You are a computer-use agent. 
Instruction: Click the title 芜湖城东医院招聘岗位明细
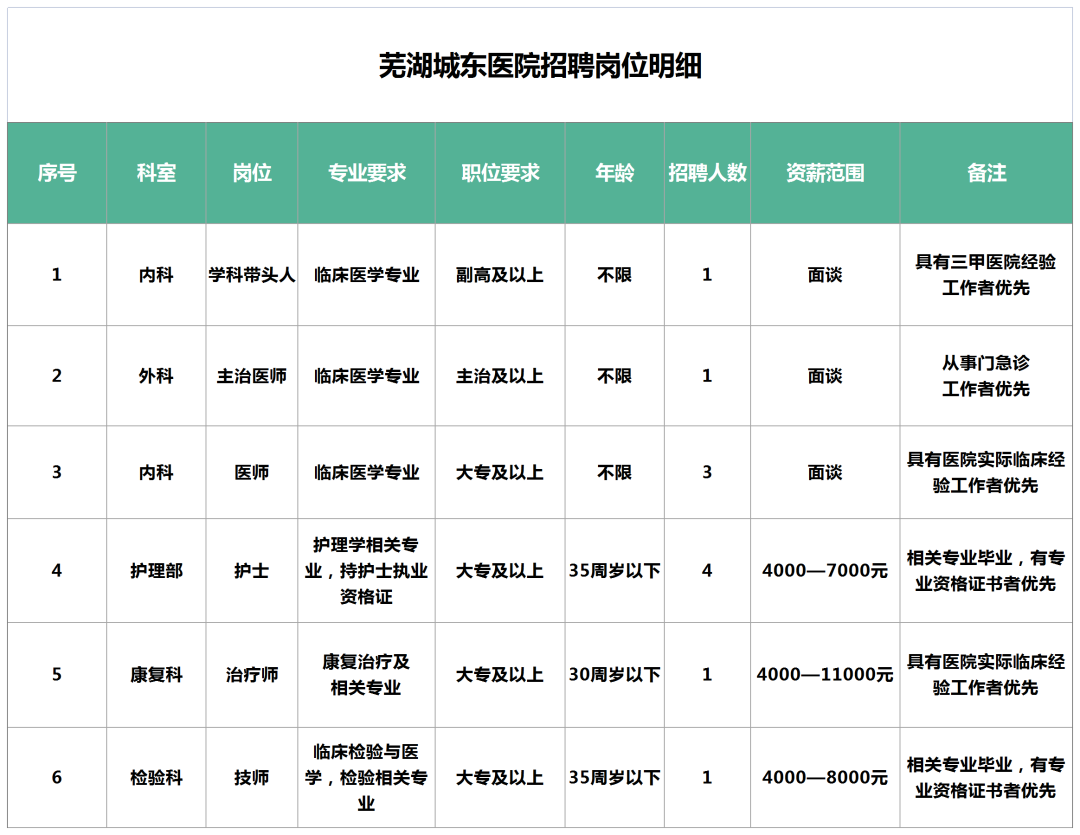coord(540,66)
